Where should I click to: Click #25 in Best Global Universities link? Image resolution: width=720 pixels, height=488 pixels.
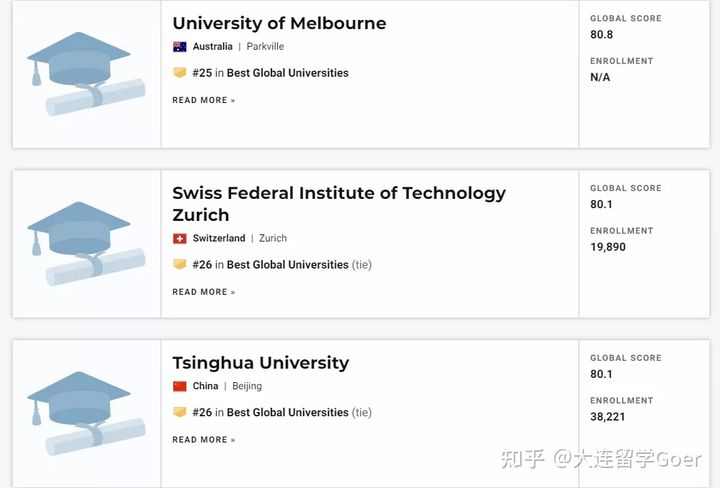coord(270,73)
